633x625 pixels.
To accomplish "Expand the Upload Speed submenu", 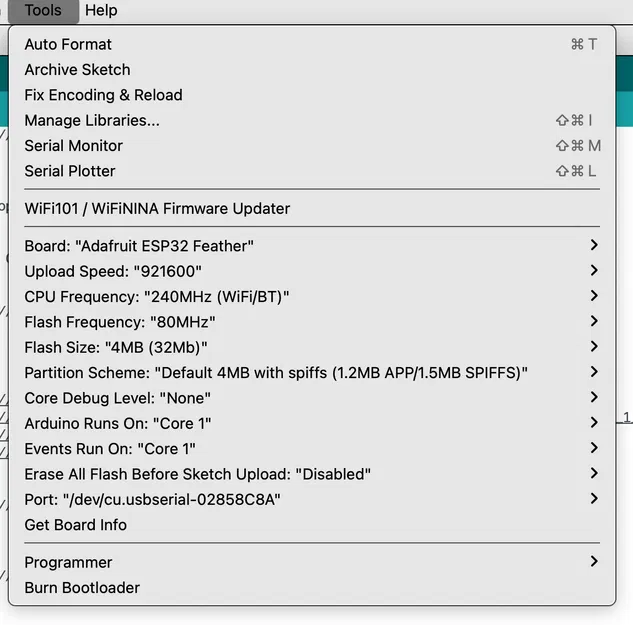I will (x=113, y=271).
